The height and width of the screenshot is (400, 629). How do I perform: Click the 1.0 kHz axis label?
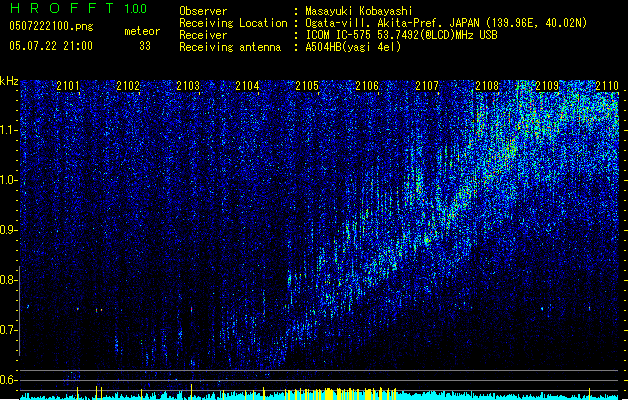pyautogui.click(x=9, y=180)
